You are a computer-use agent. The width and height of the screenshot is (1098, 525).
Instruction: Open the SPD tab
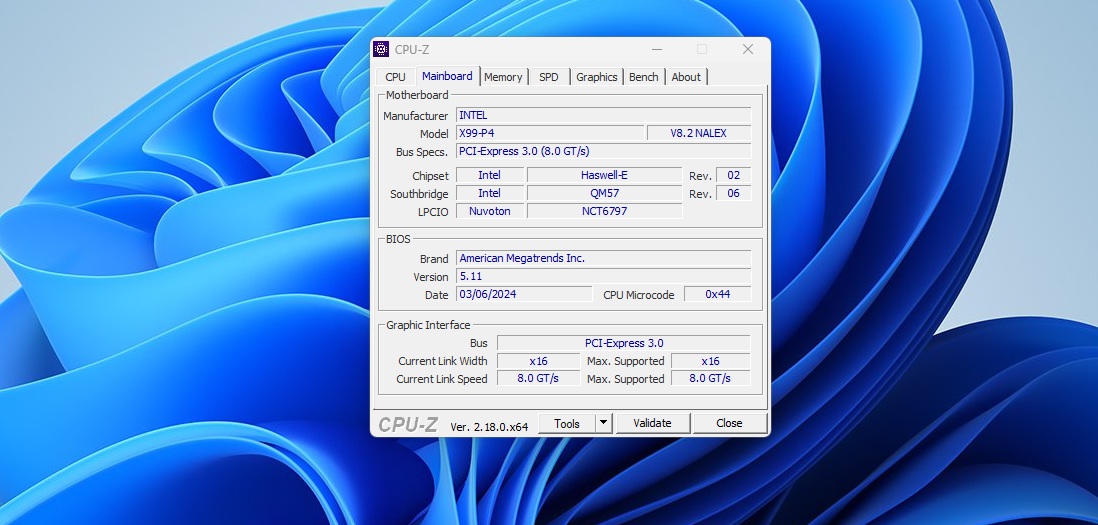[x=549, y=77]
